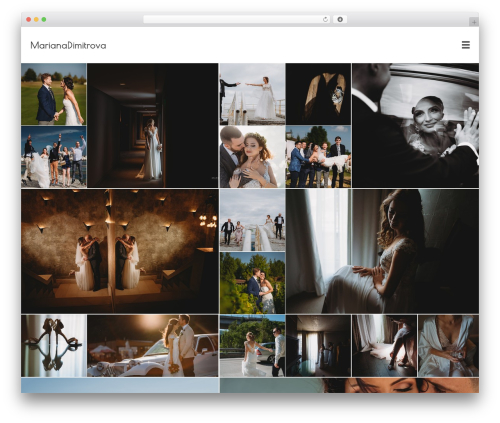
Task: Click the download icon beside address bar
Action: tap(340, 19)
